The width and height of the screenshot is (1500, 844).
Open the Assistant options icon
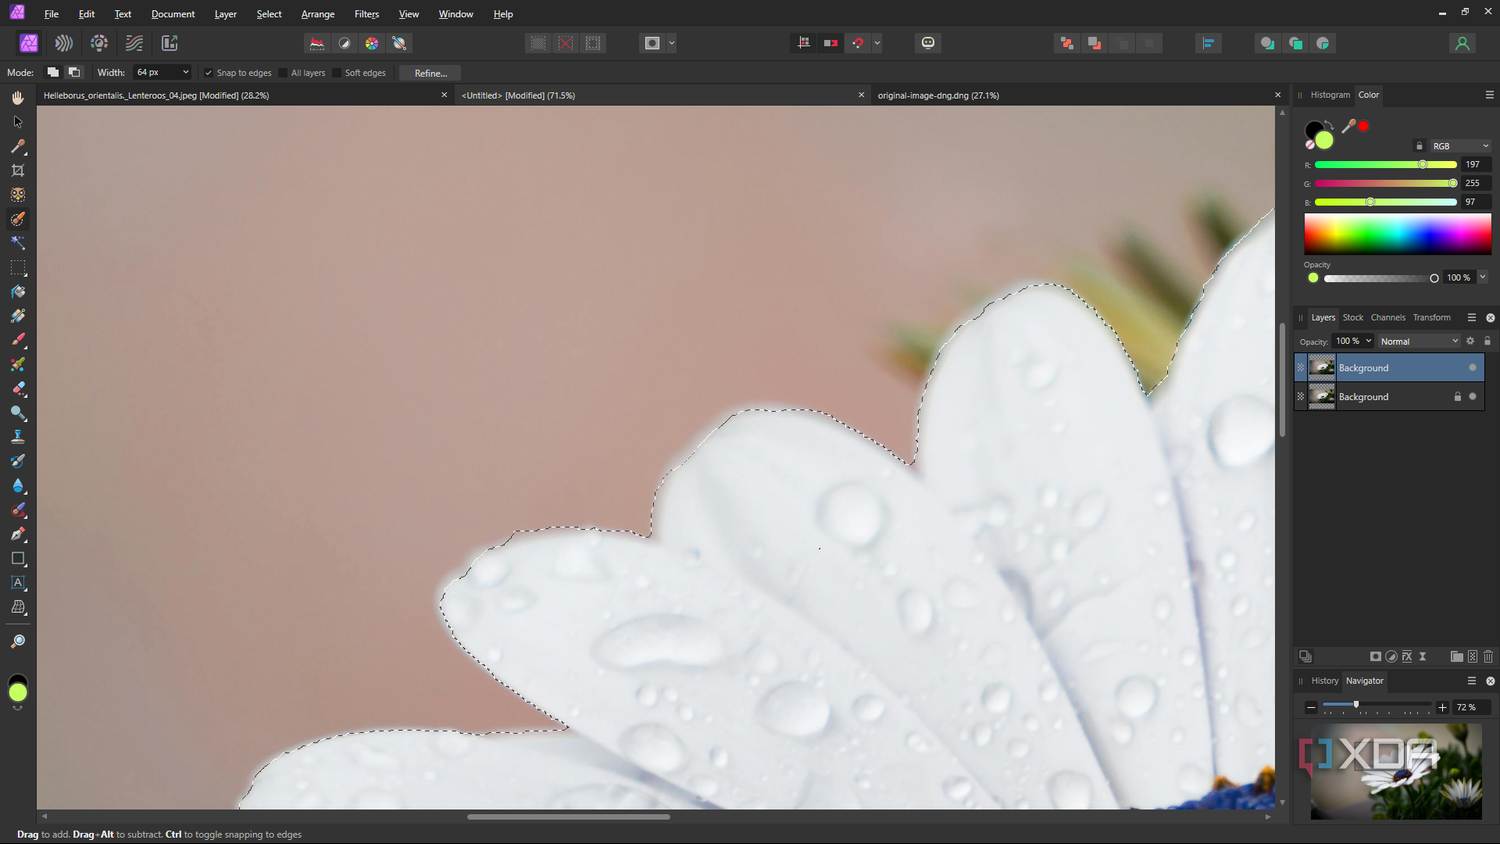(x=928, y=43)
